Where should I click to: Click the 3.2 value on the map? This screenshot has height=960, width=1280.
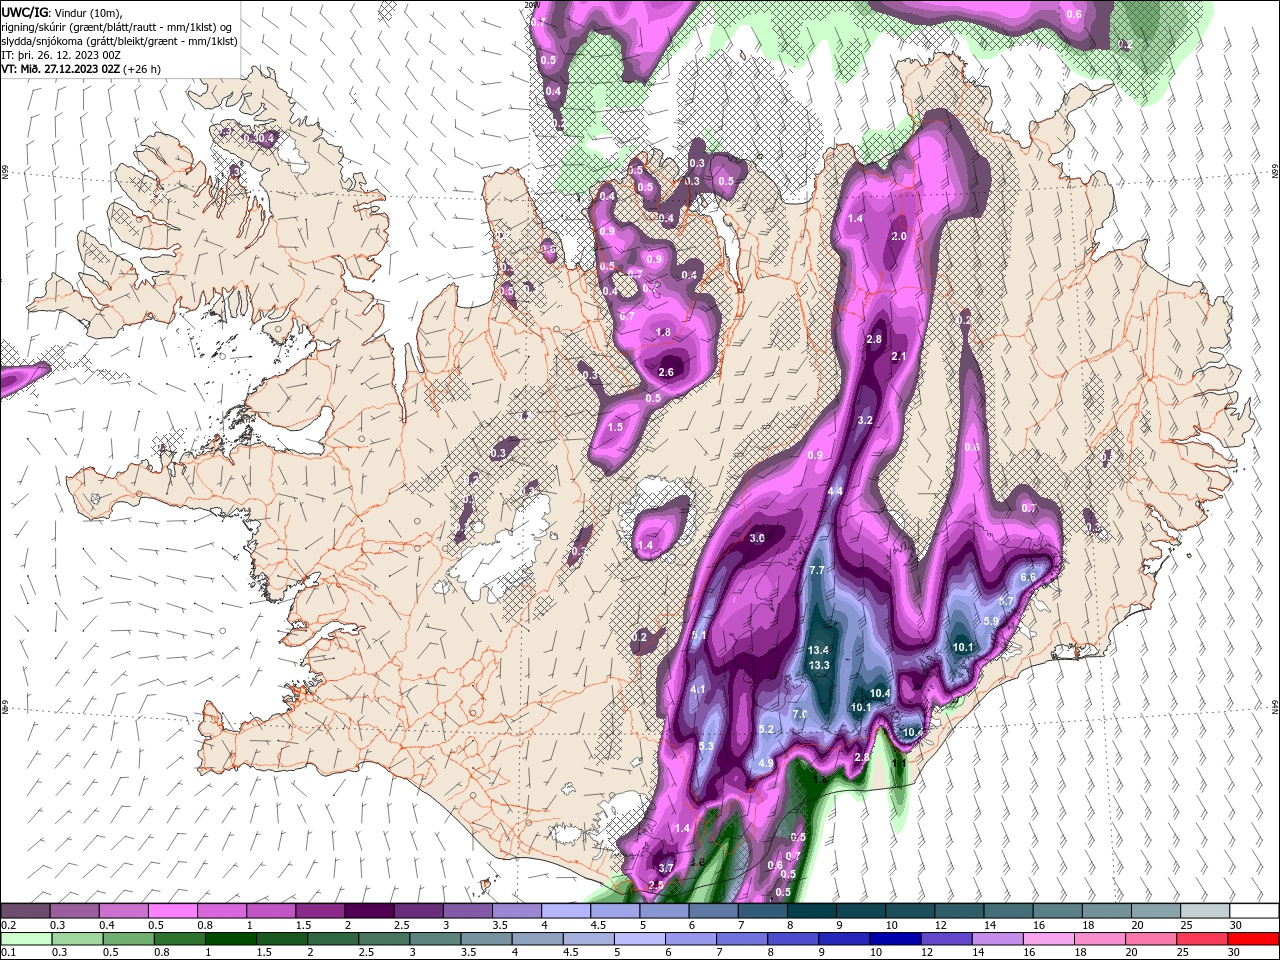pyautogui.click(x=866, y=420)
